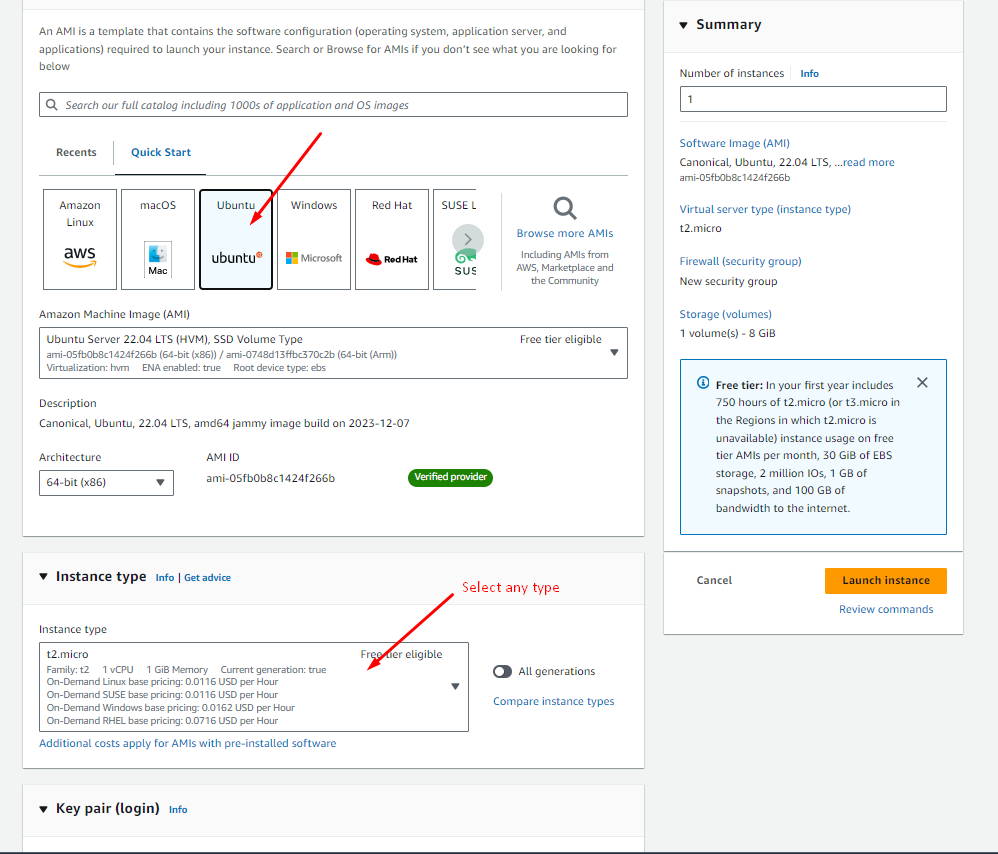This screenshot has height=854, width=998.
Task: Click Info link next to Instance type
Action: (165, 578)
